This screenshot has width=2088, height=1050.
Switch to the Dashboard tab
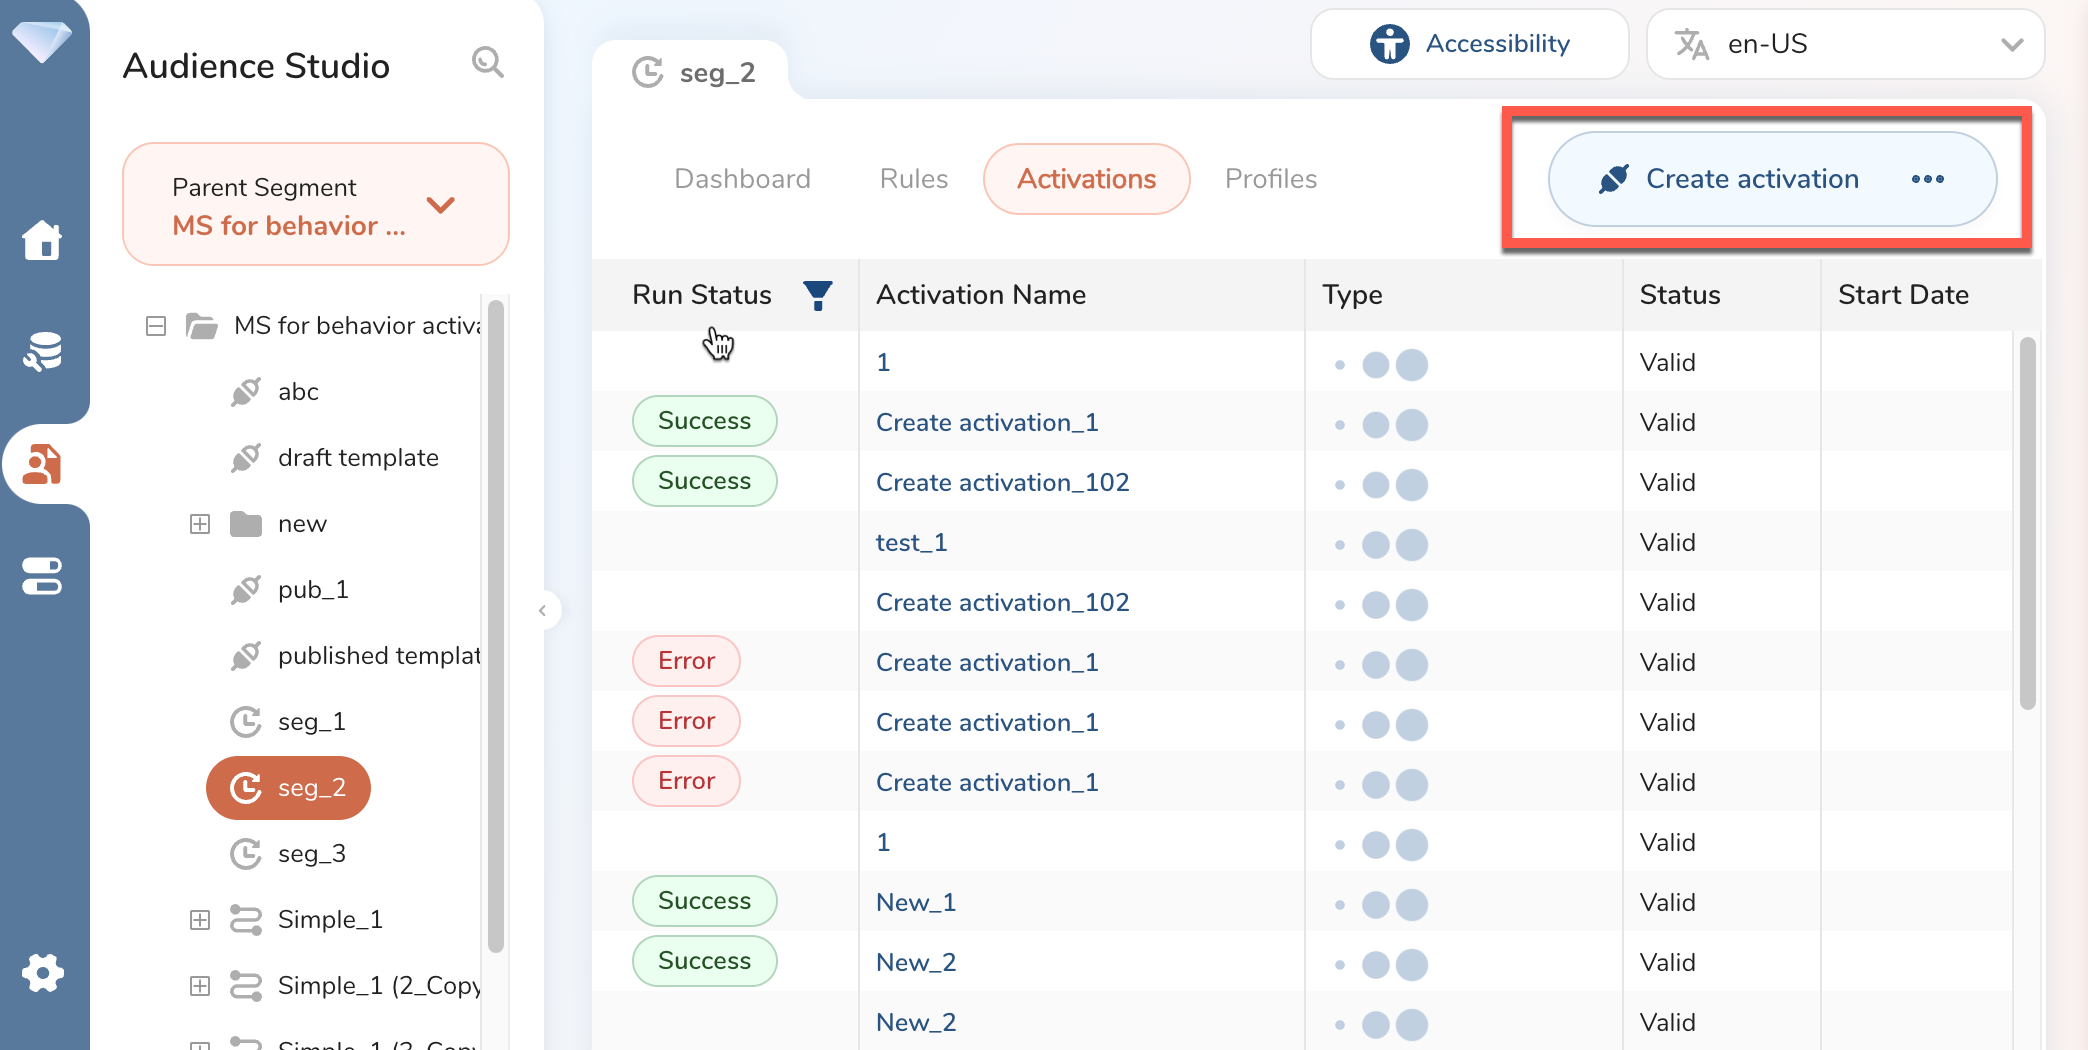[742, 179]
